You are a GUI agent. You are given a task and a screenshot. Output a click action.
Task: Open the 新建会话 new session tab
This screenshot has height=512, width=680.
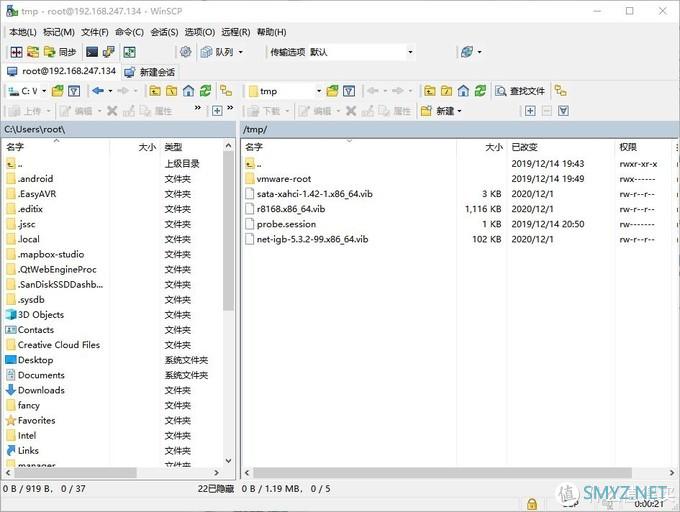[150, 72]
